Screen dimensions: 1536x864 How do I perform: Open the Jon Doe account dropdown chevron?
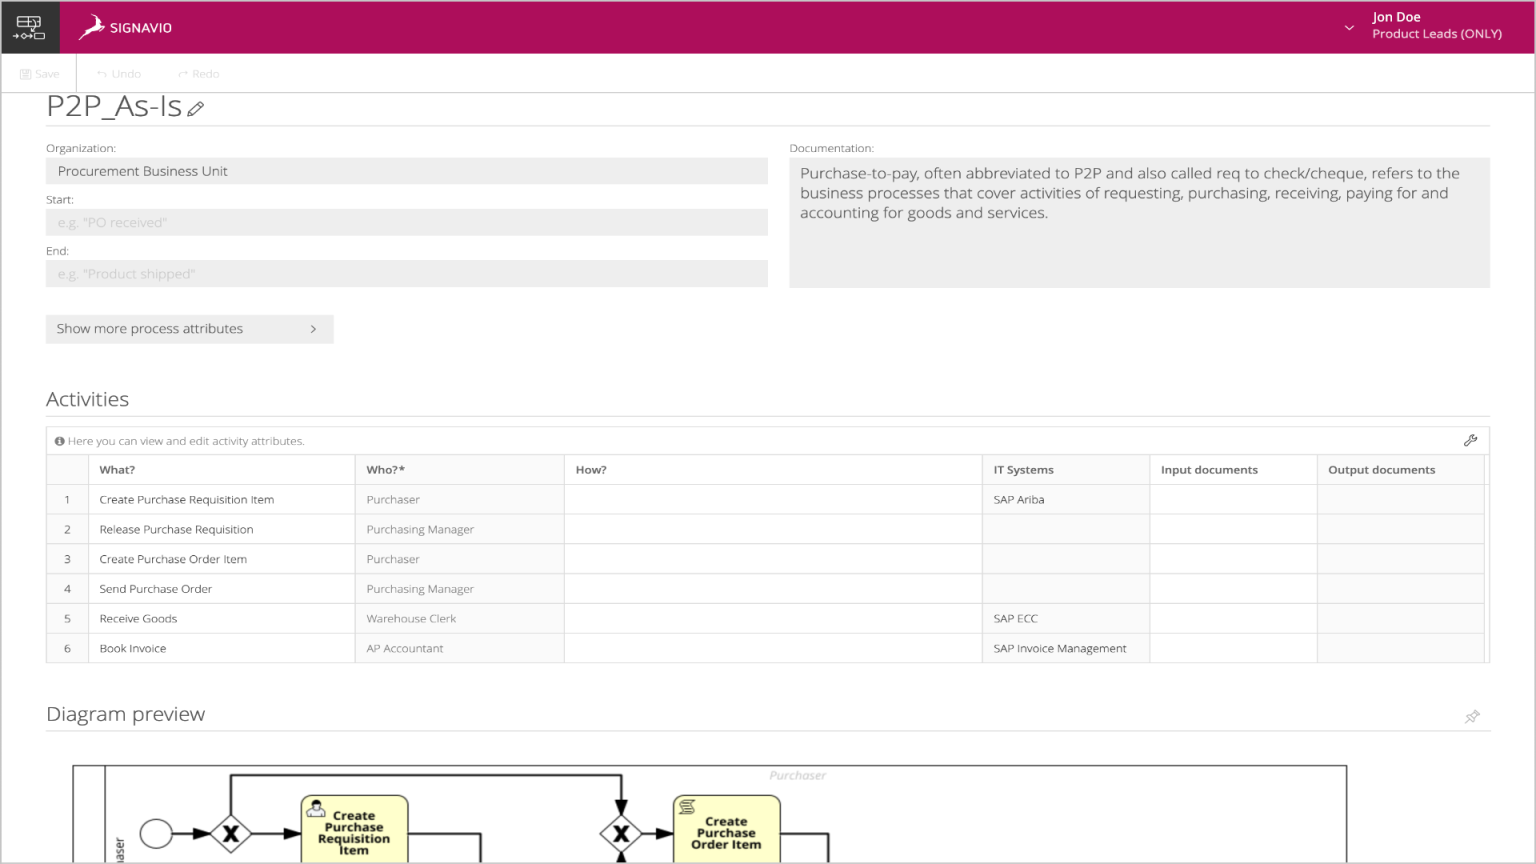tap(1347, 30)
